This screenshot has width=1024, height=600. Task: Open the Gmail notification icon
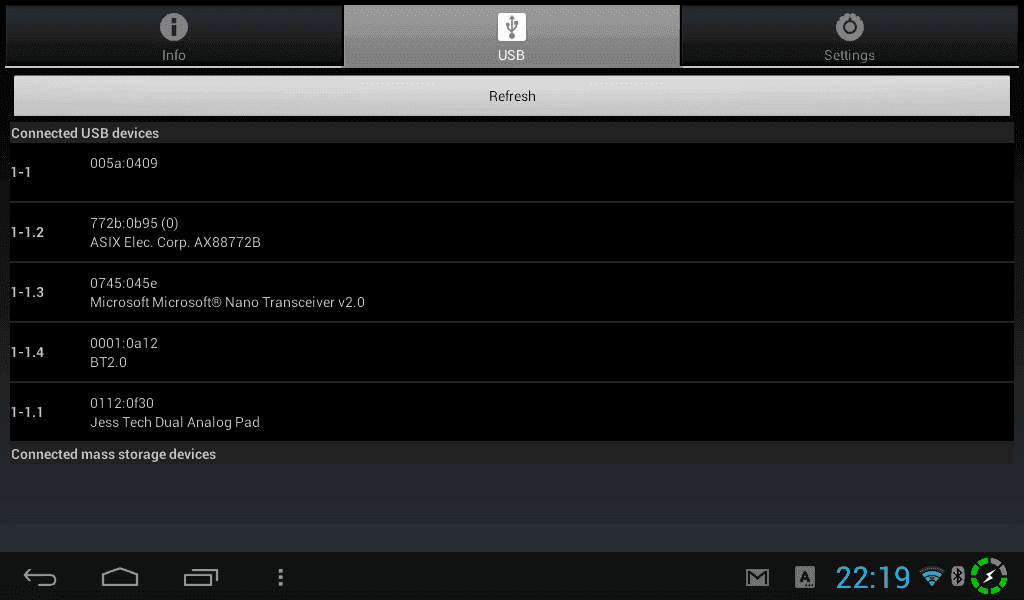pyautogui.click(x=758, y=577)
